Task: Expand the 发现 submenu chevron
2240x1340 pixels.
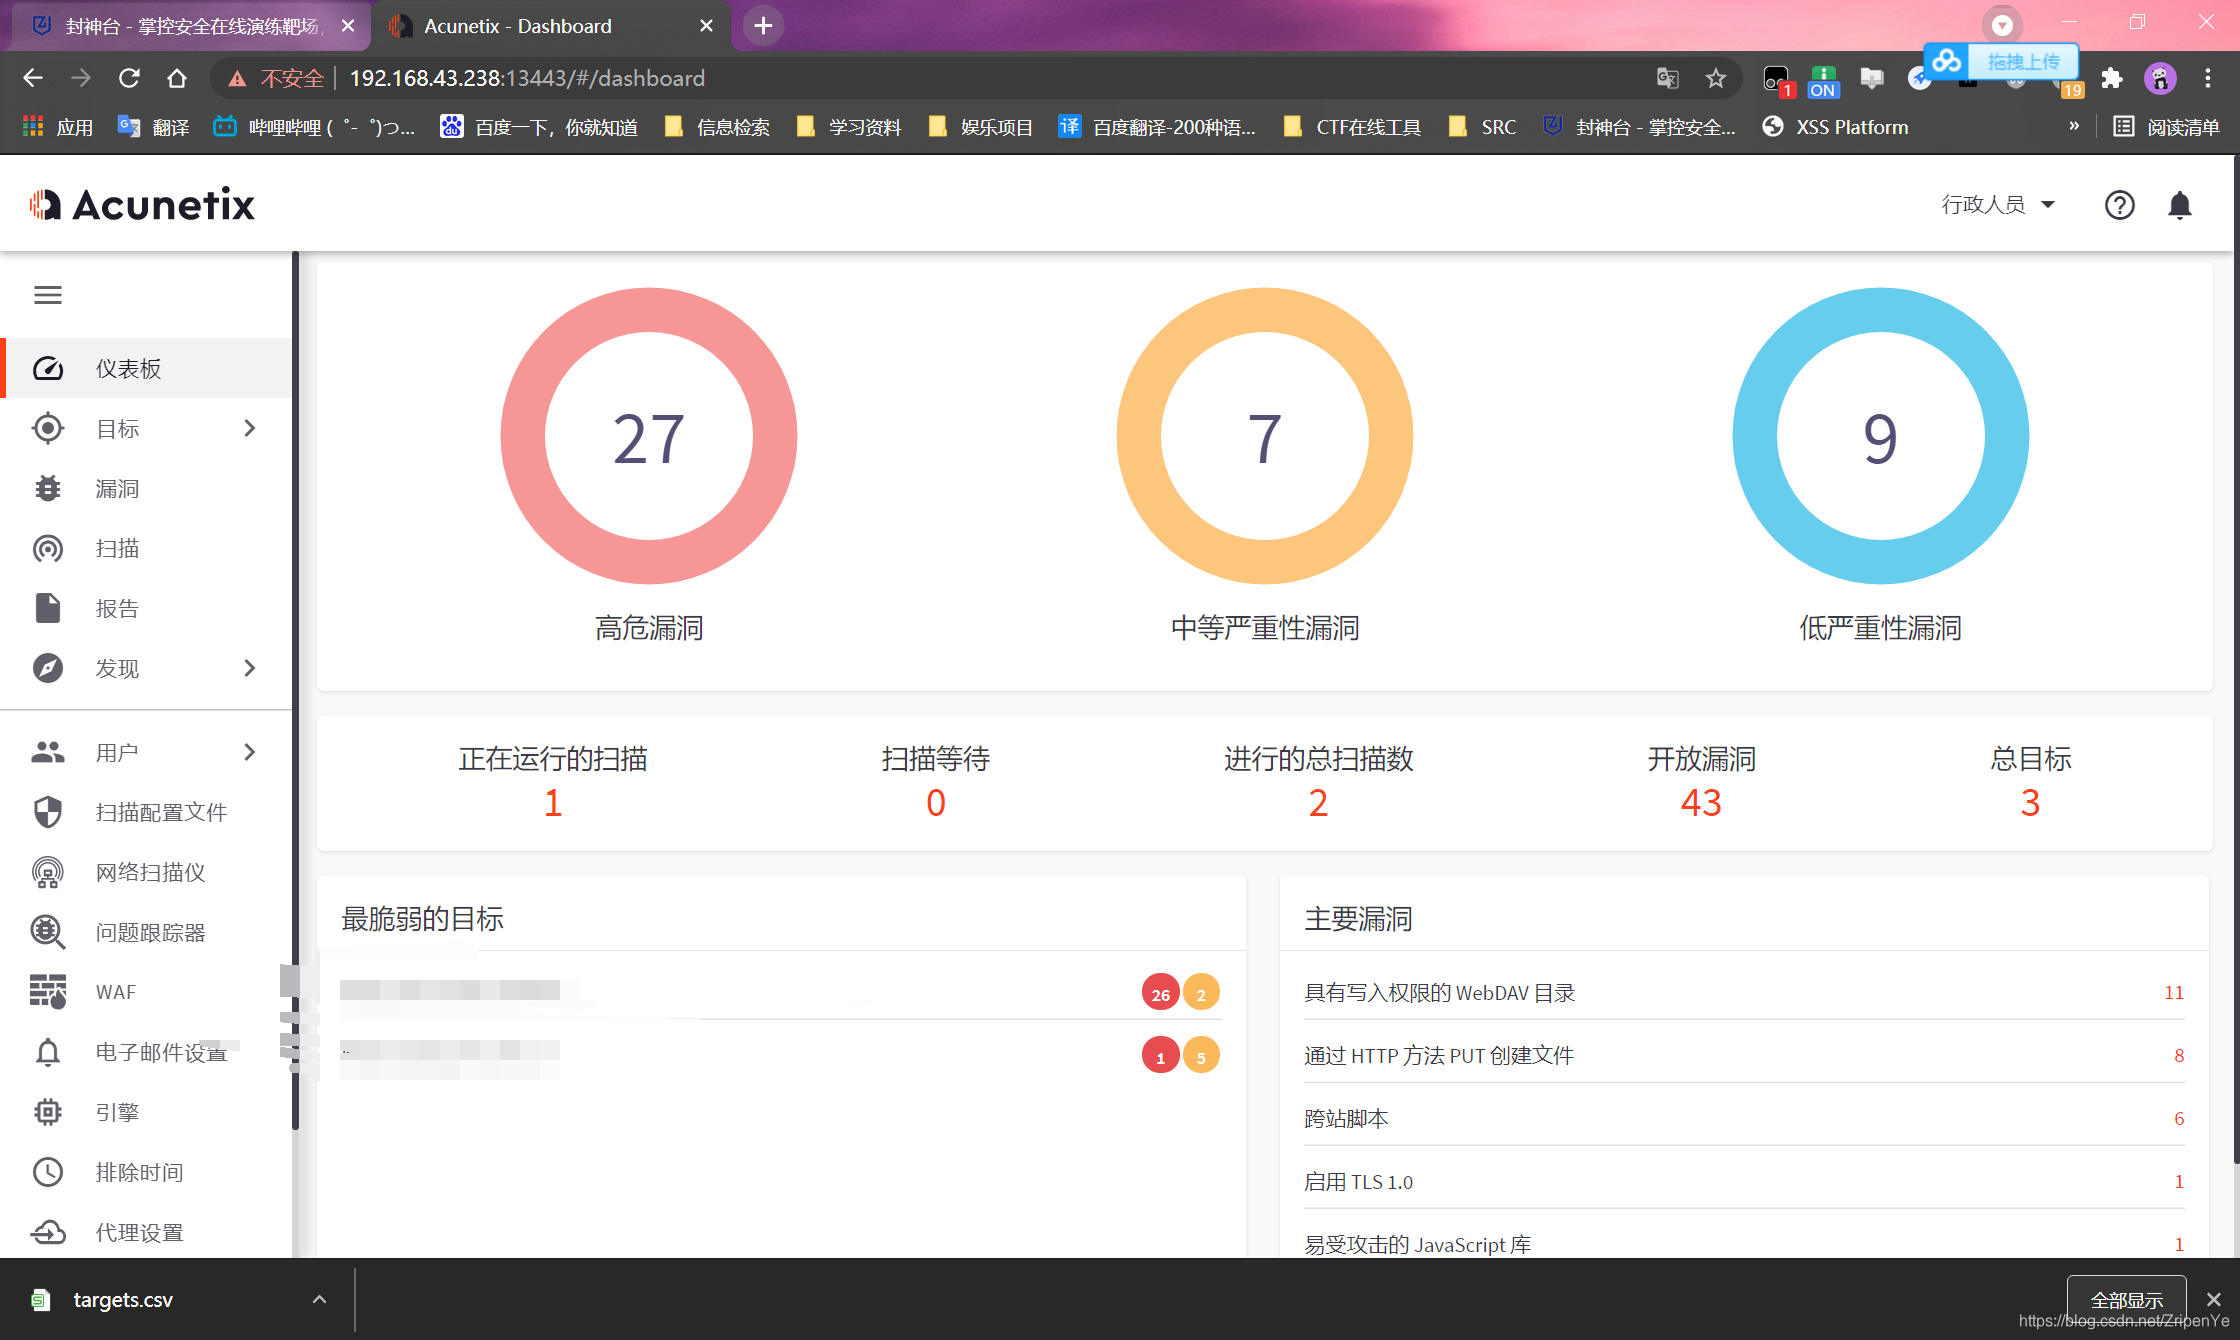Action: coord(250,668)
